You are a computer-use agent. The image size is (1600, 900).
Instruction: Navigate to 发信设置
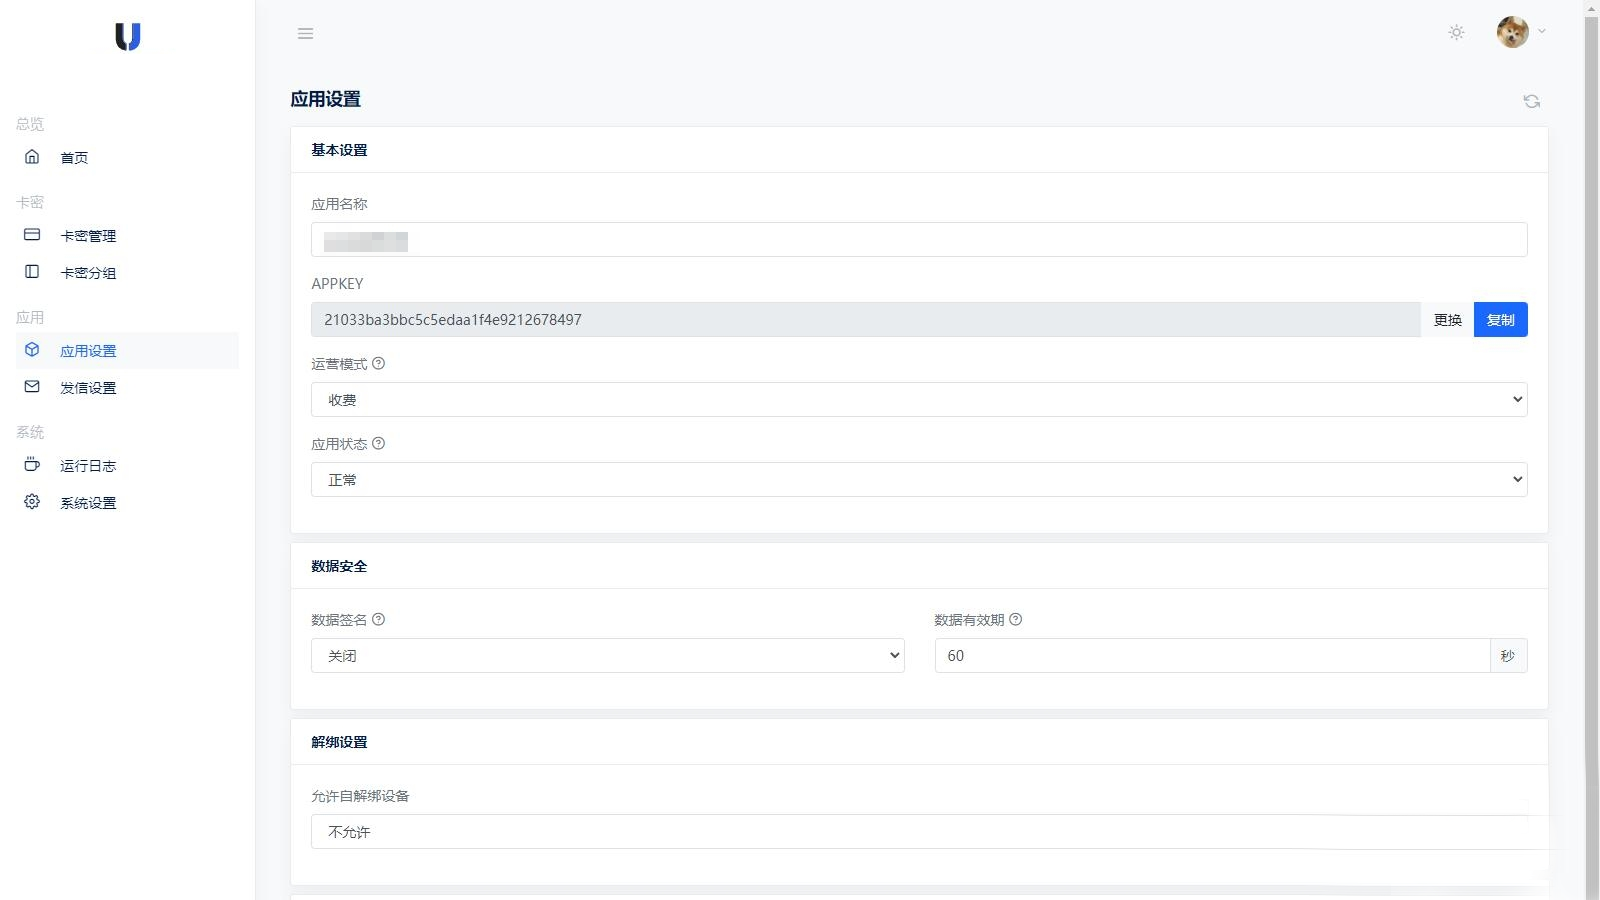127,387
